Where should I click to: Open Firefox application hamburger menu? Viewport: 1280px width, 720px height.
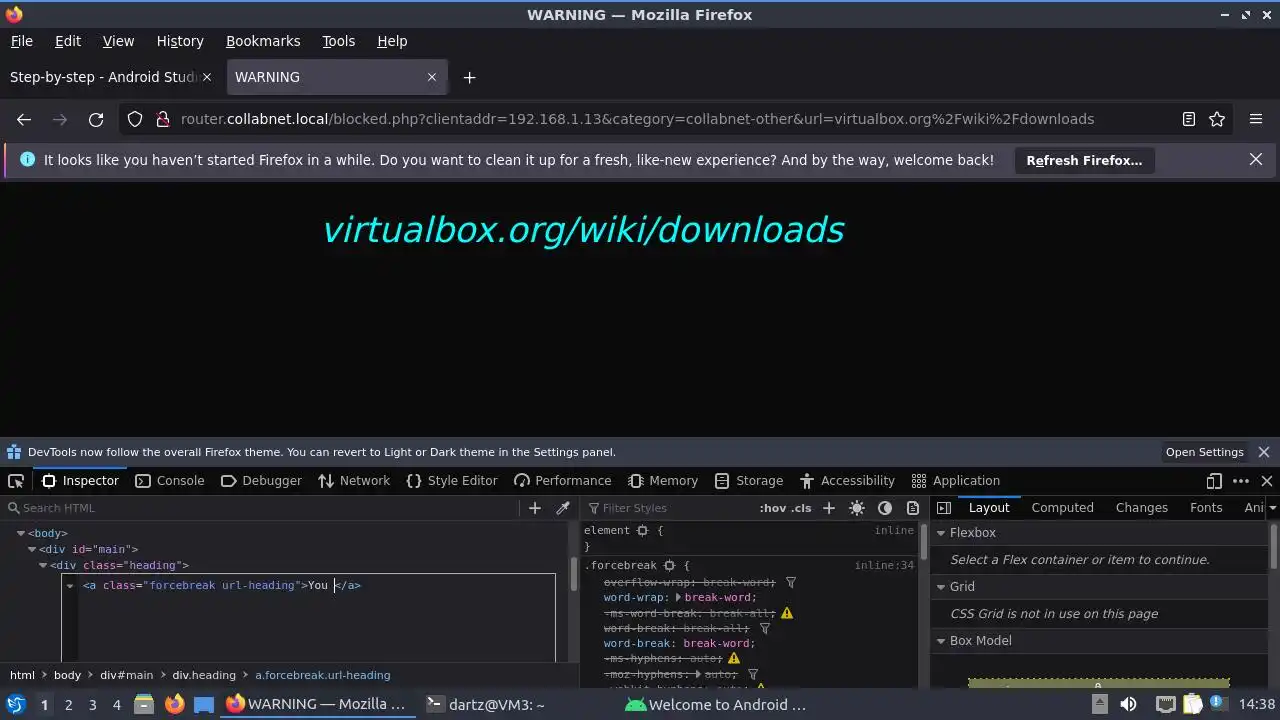point(1256,119)
